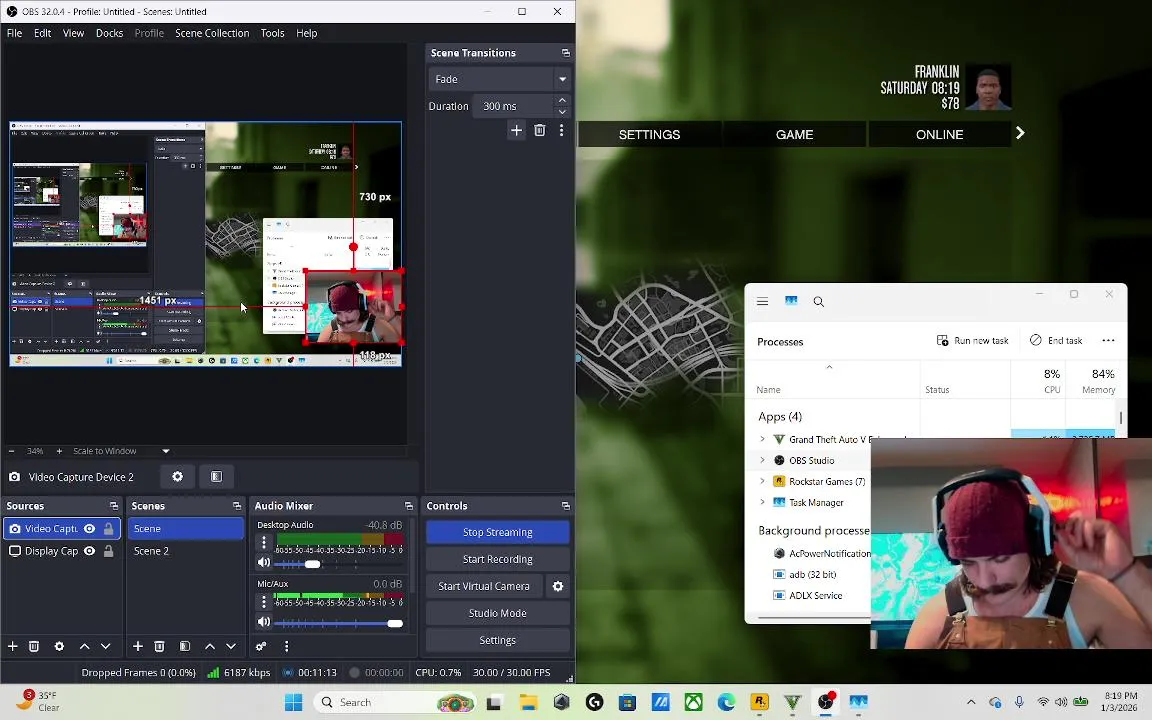Mute Mic/Aux speaker icon
1152x720 pixels.
tap(264, 622)
